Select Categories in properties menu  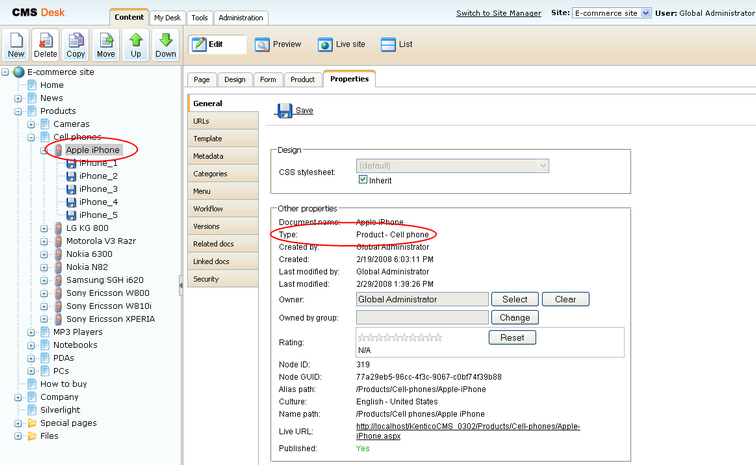(x=223, y=174)
